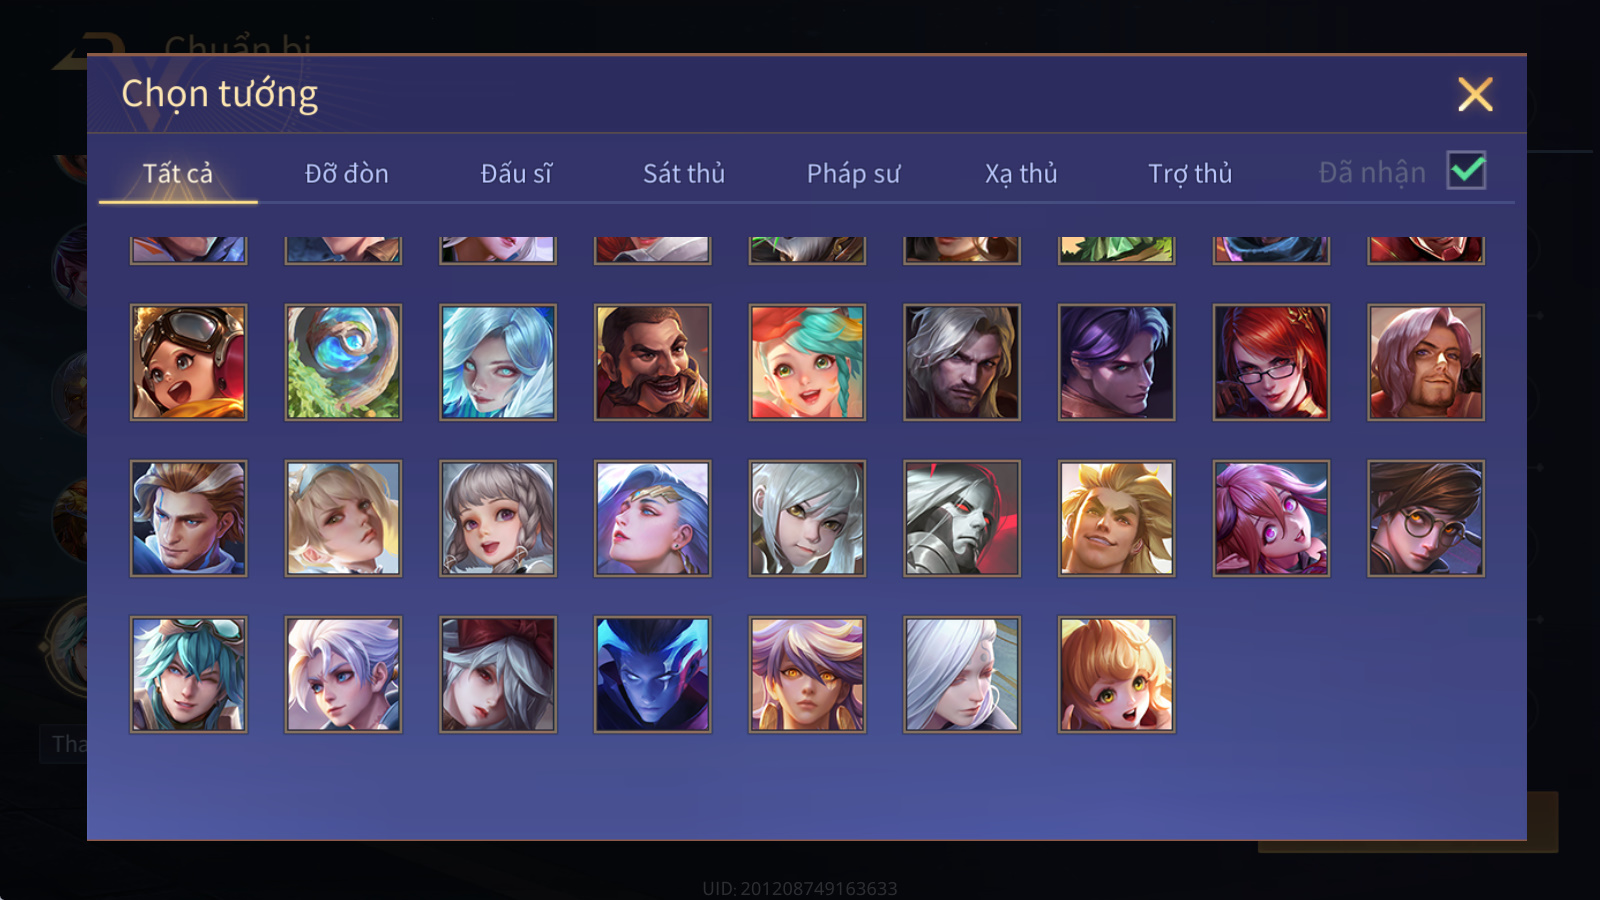This screenshot has height=900, width=1600.
Task: Choose the bearded man with mustache hero
Action: point(652,362)
